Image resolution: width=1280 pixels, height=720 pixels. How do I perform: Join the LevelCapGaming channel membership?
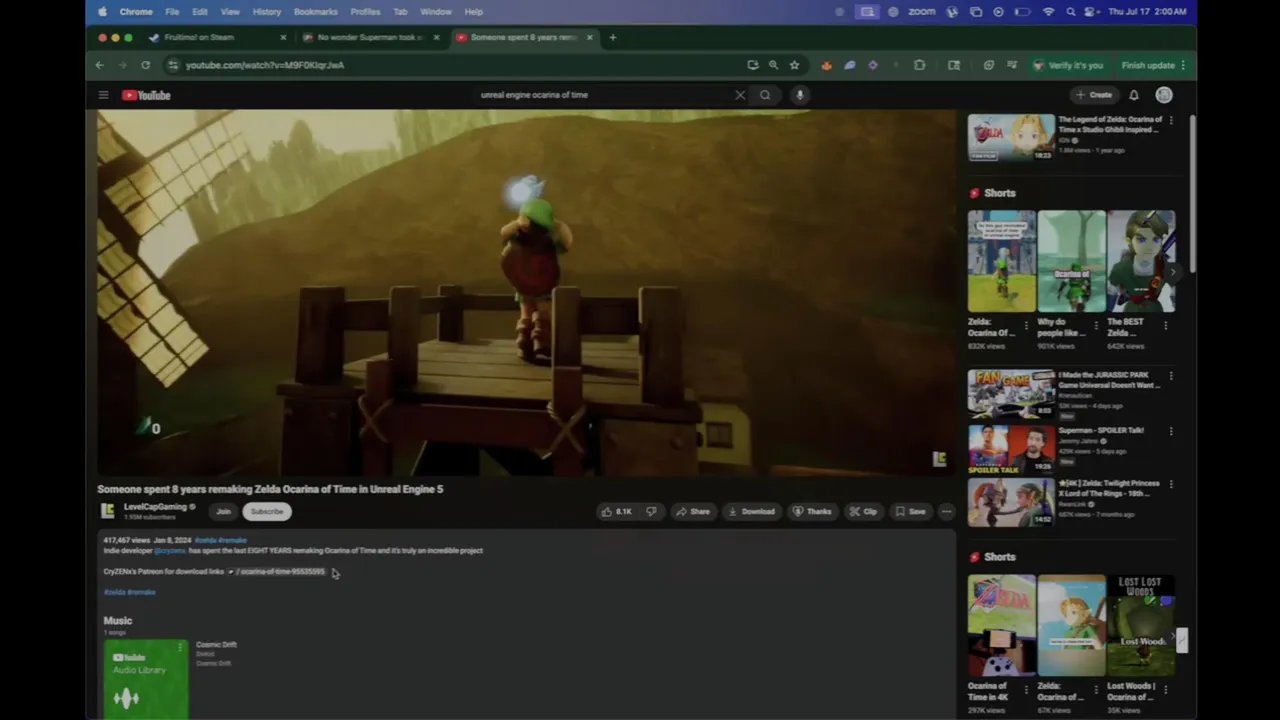point(223,511)
